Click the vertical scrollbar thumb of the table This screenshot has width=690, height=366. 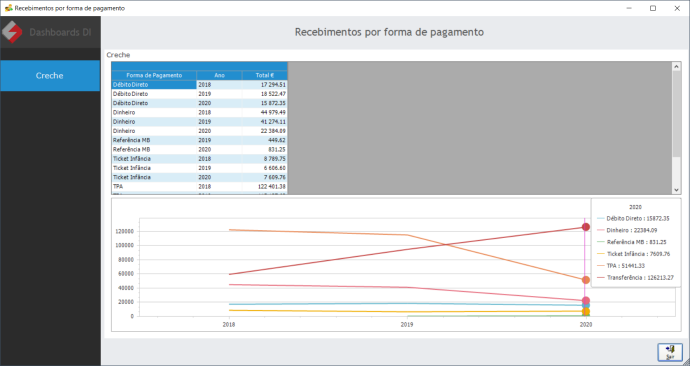point(676,114)
